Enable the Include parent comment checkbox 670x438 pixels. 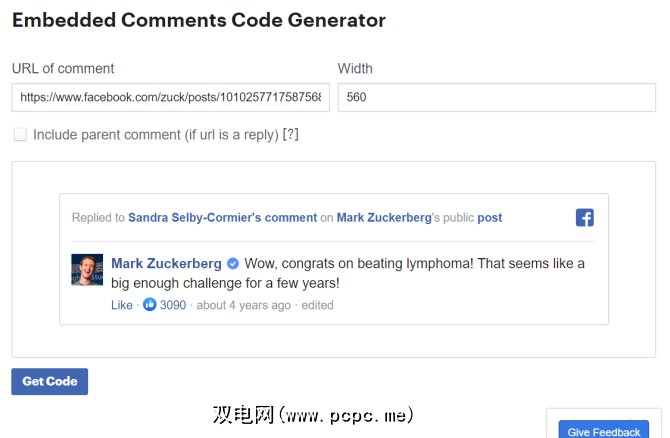point(20,134)
